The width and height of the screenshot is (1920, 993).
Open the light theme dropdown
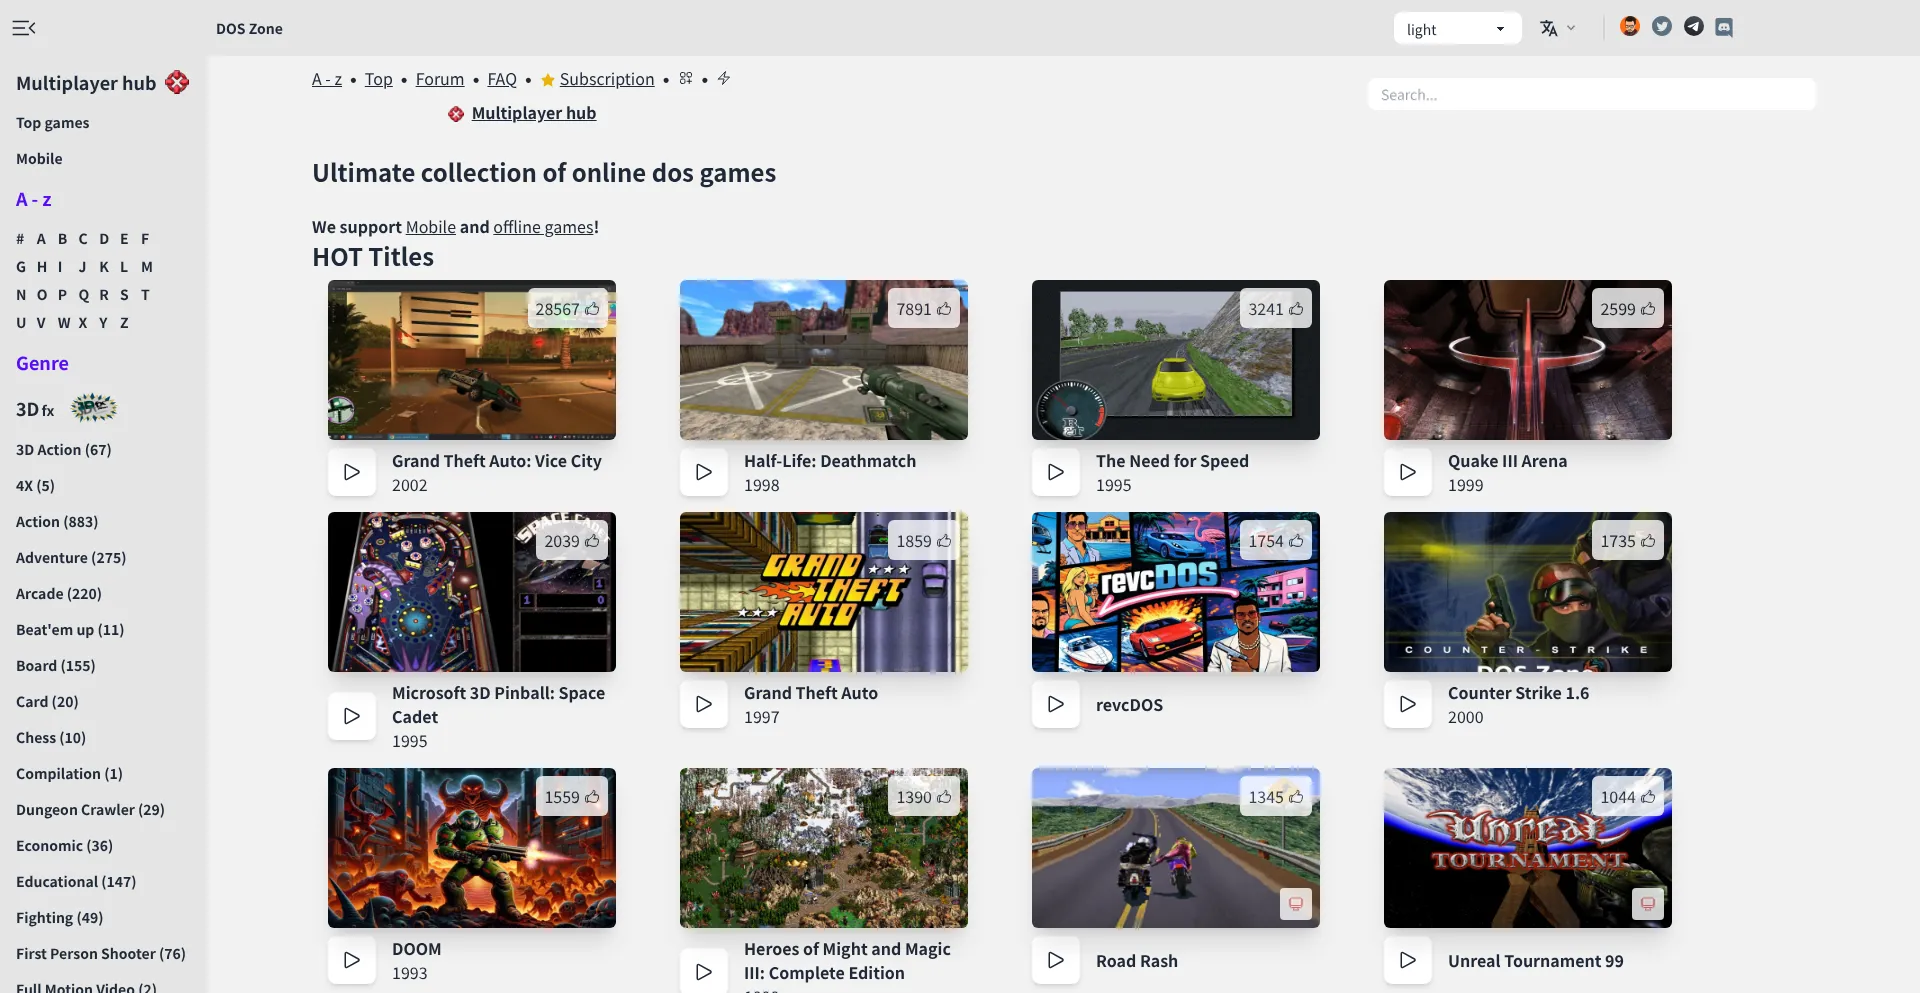(x=1457, y=29)
